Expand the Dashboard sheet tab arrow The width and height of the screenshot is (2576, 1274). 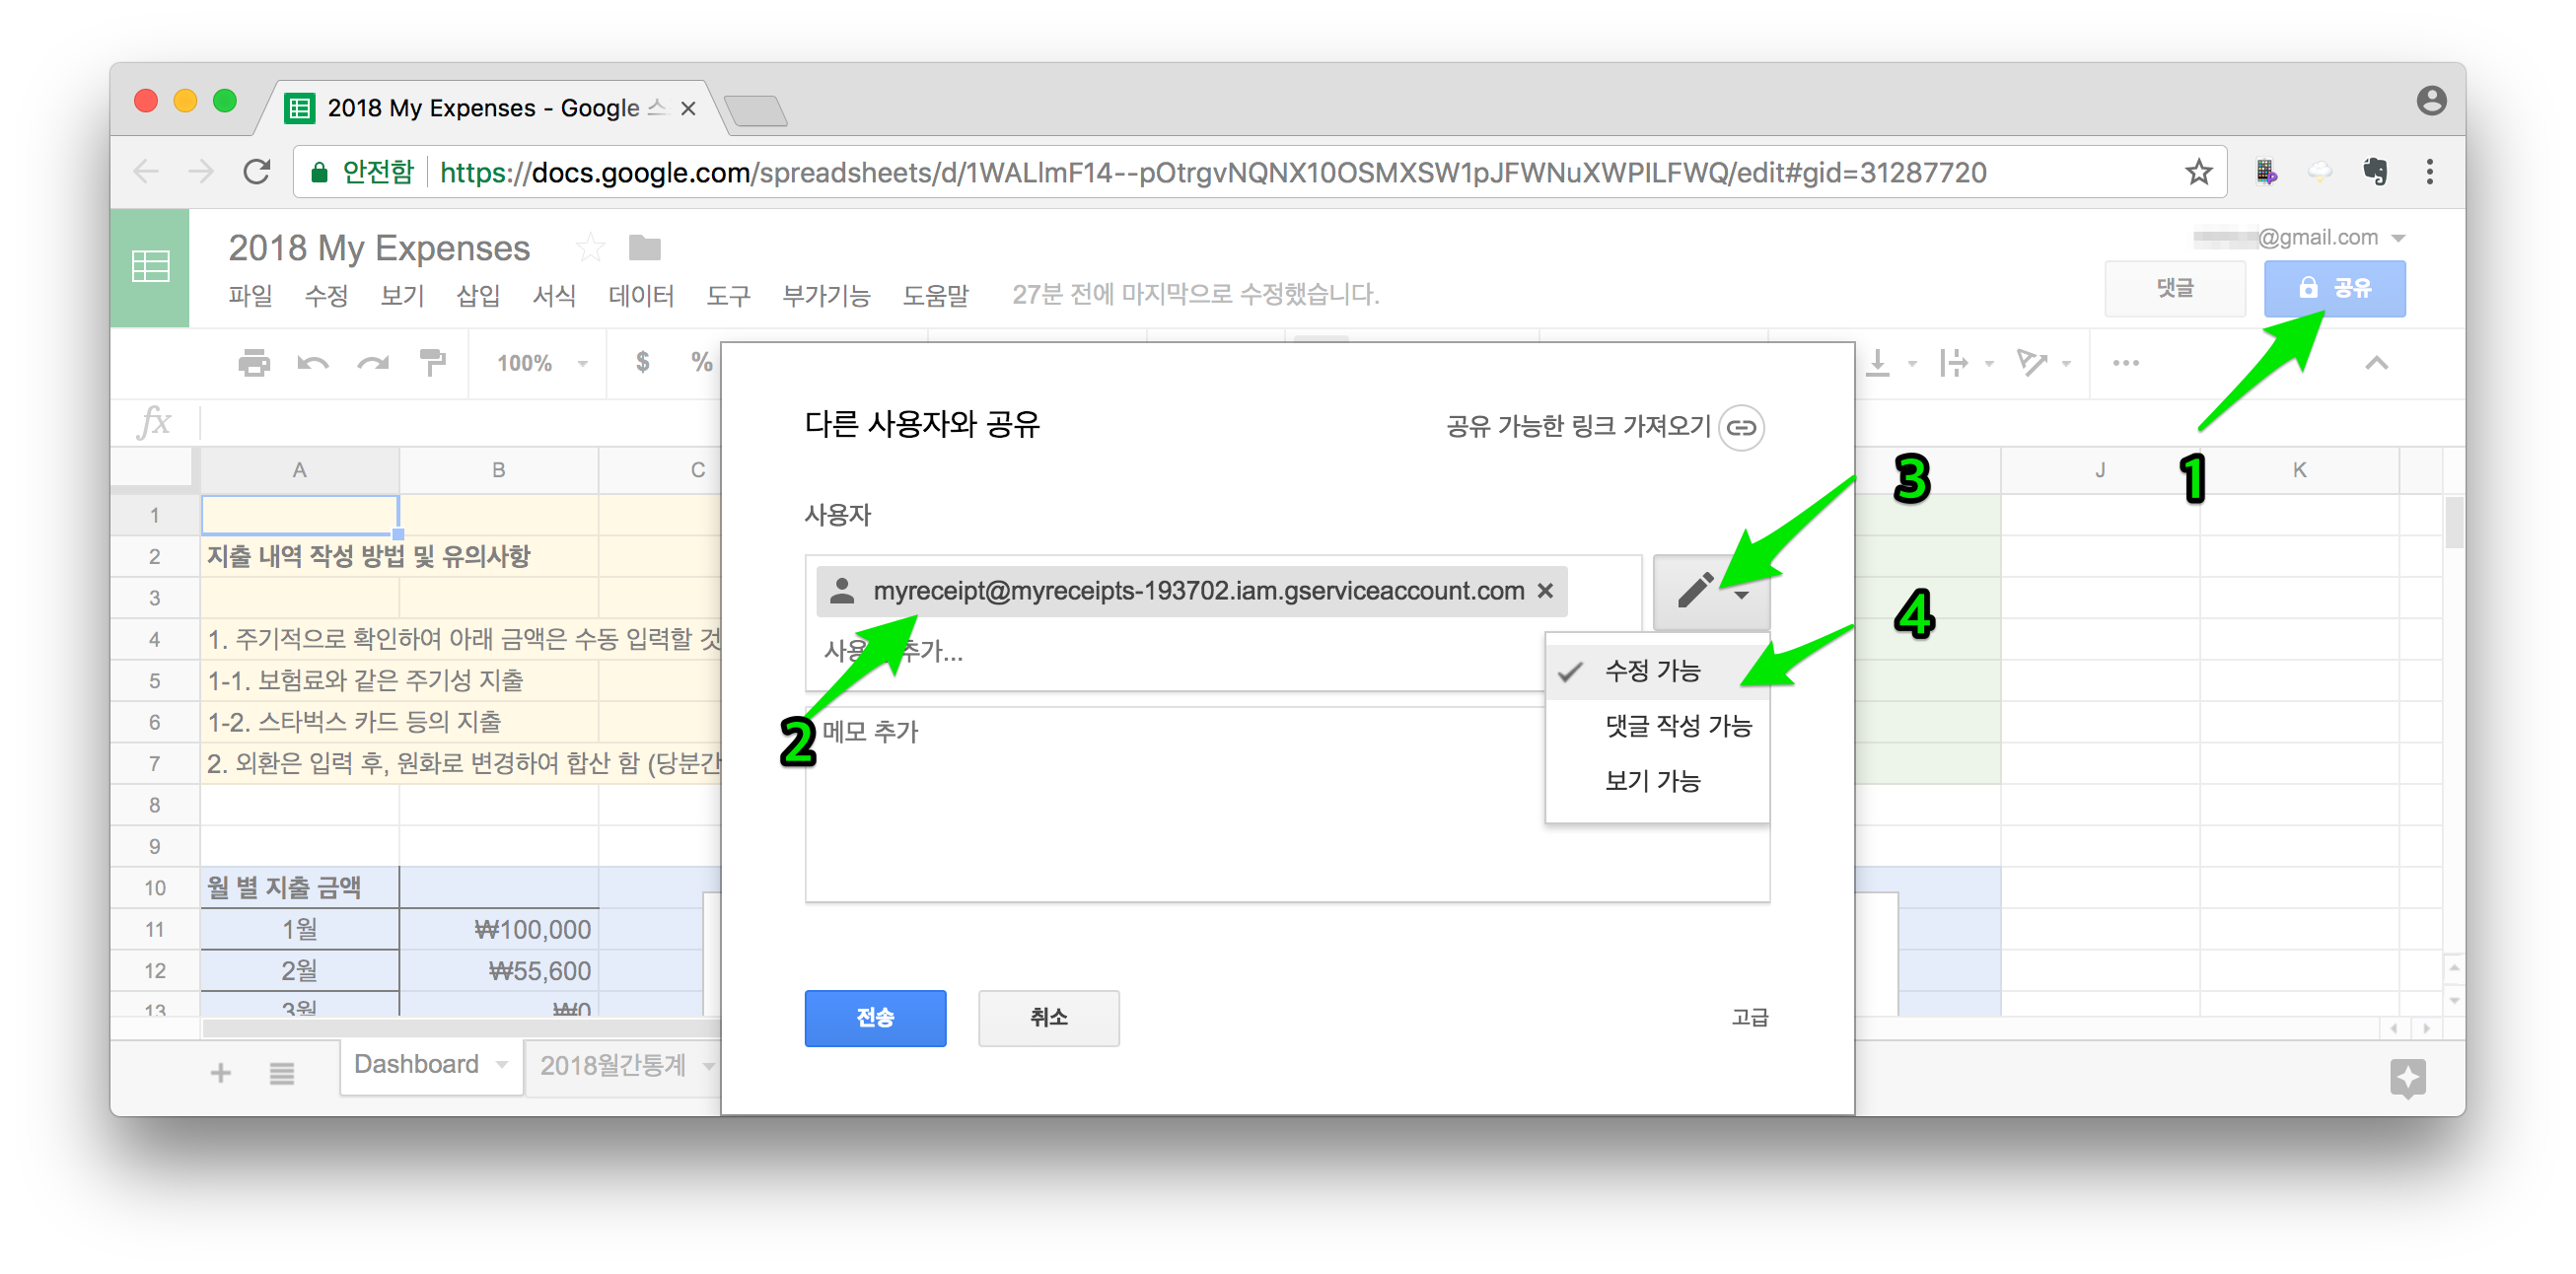[502, 1065]
